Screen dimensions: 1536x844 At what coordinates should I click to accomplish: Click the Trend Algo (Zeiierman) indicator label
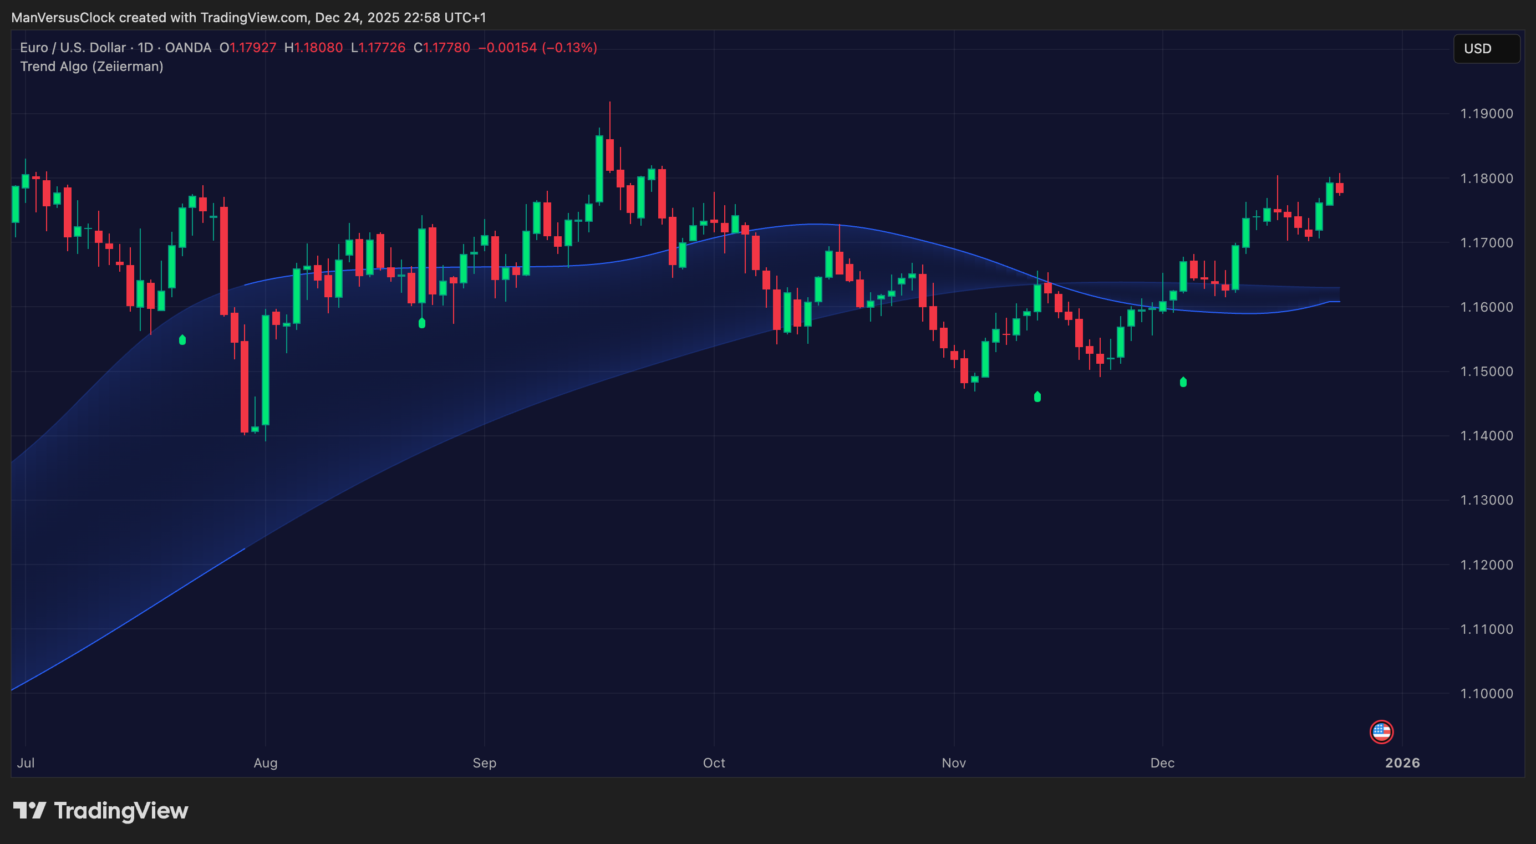coord(92,66)
